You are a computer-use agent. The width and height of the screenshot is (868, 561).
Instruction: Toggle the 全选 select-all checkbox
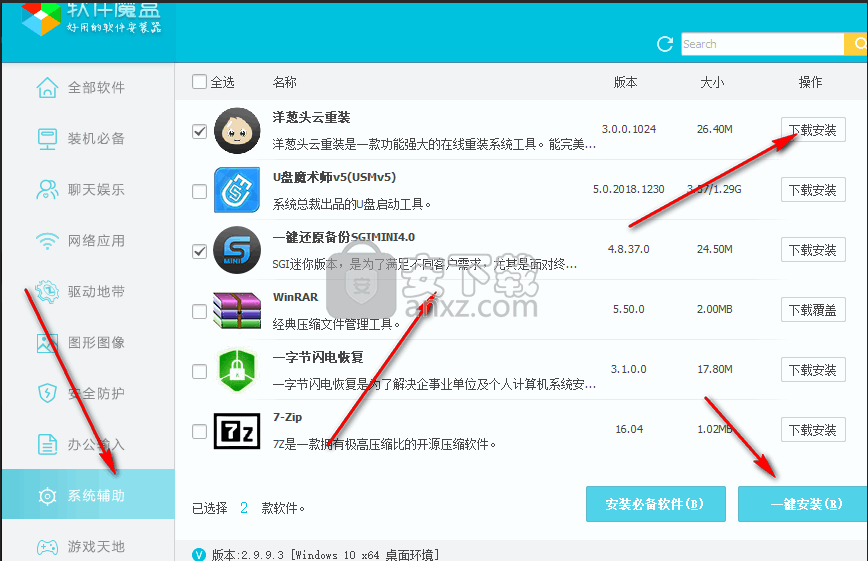199,81
